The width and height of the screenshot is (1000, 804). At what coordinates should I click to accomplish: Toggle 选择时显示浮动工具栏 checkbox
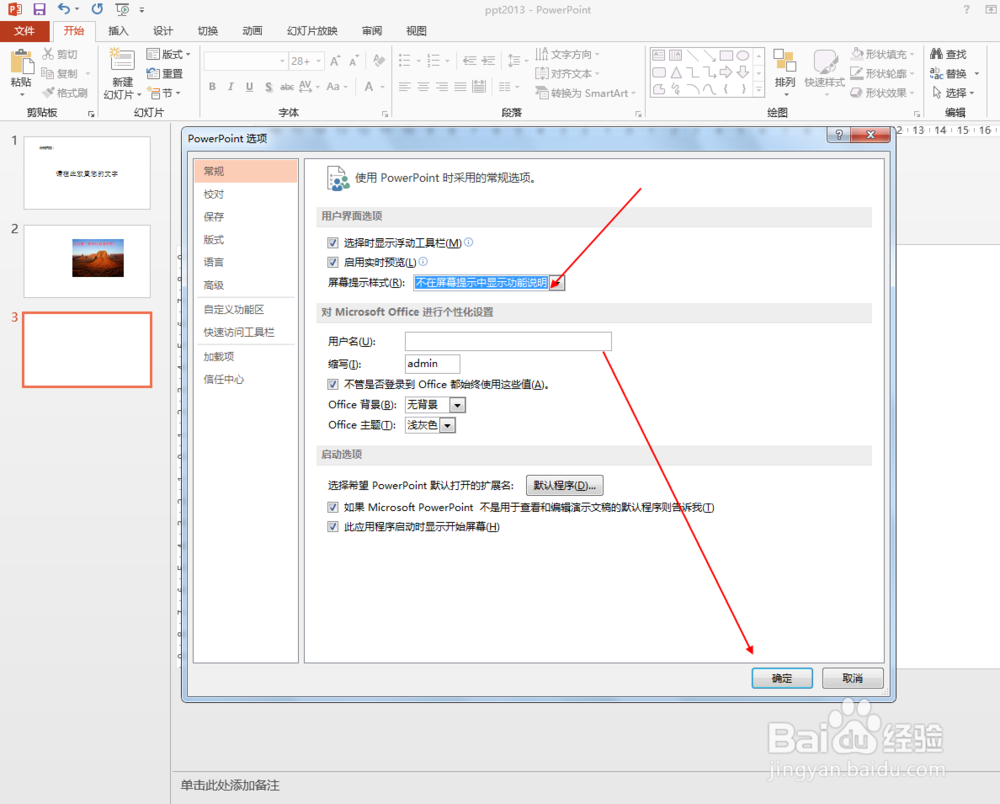pyautogui.click(x=332, y=243)
